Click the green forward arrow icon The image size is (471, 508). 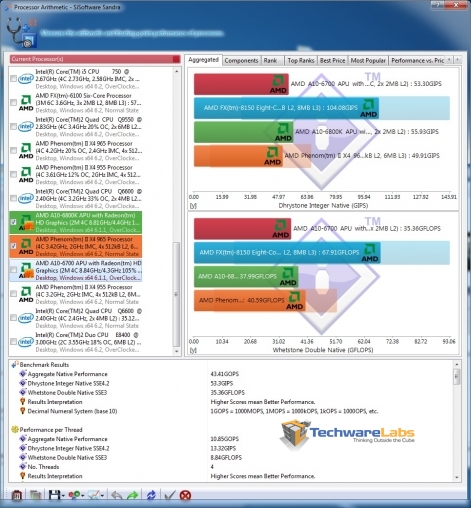pyautogui.click(x=133, y=495)
